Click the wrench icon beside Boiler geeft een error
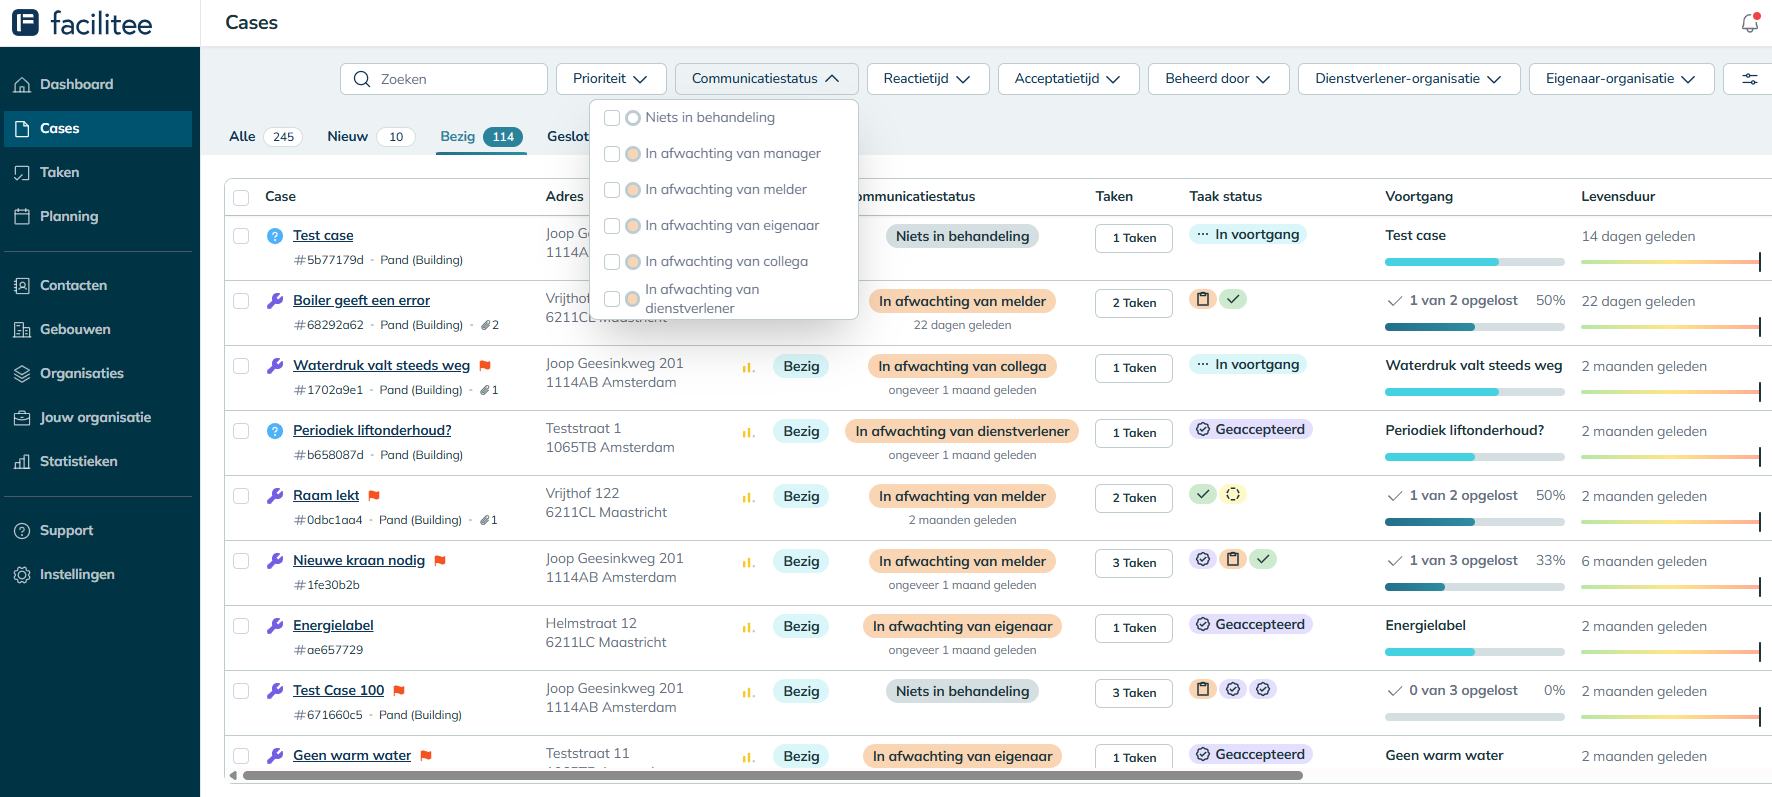 pos(275,301)
